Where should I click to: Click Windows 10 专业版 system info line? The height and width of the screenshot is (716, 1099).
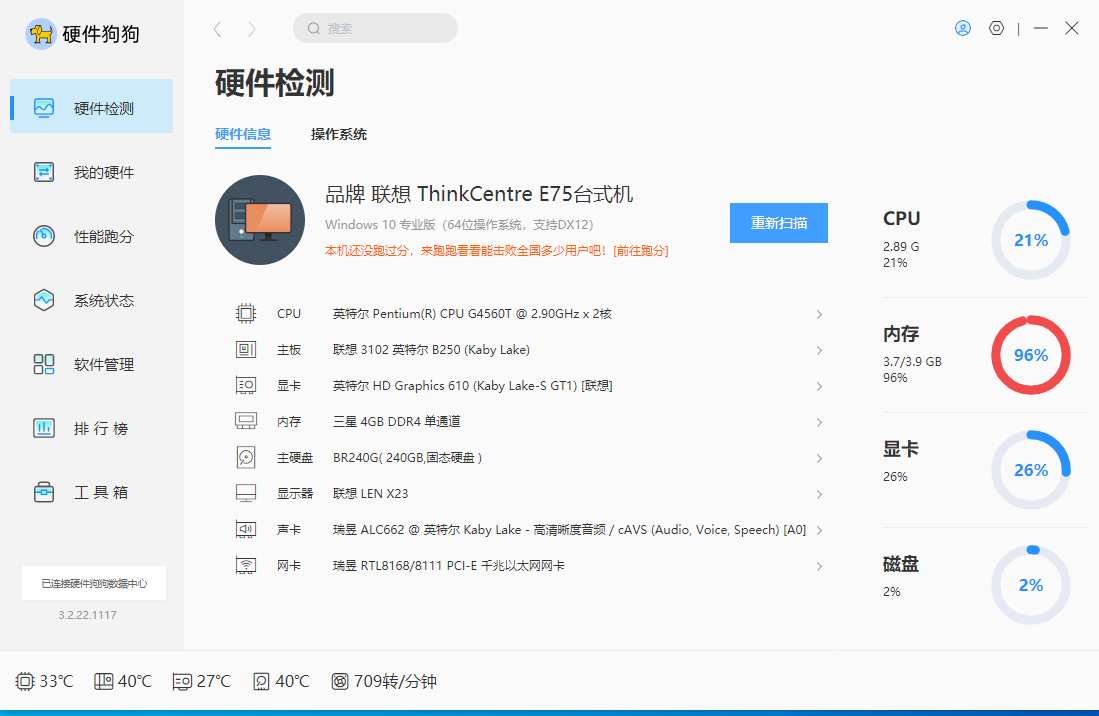(x=459, y=225)
